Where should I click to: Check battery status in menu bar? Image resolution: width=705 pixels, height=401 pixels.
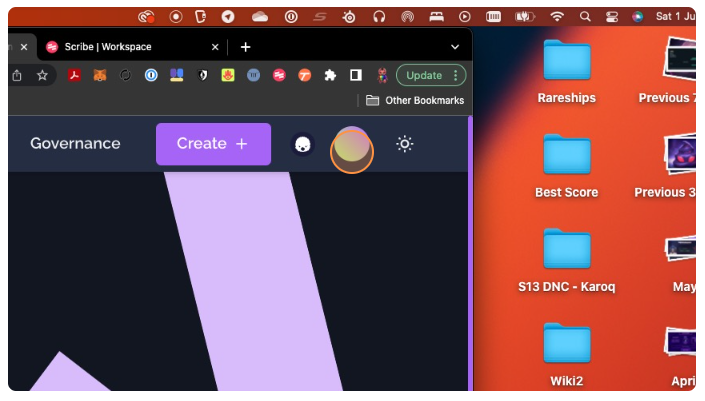tap(525, 17)
